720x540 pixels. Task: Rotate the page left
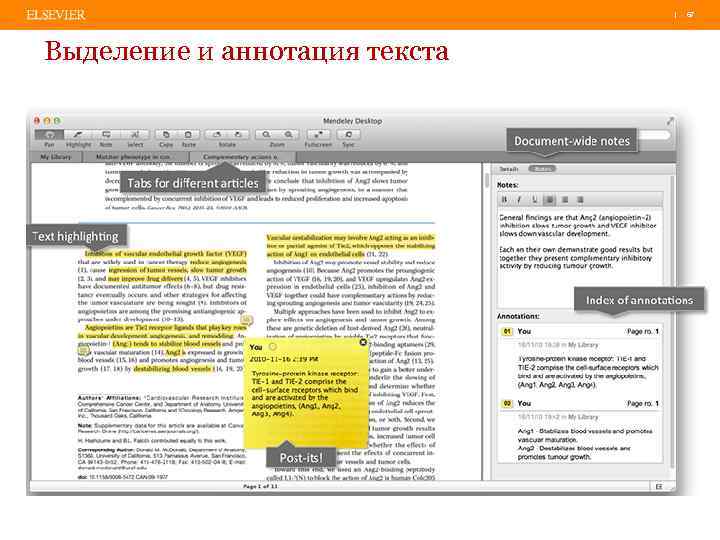pos(216,135)
